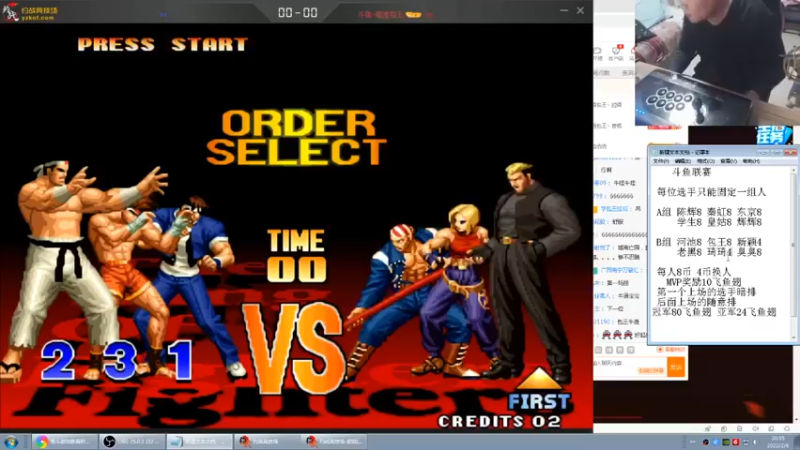Open the 编辑(E) menu in Notepad

(x=683, y=161)
